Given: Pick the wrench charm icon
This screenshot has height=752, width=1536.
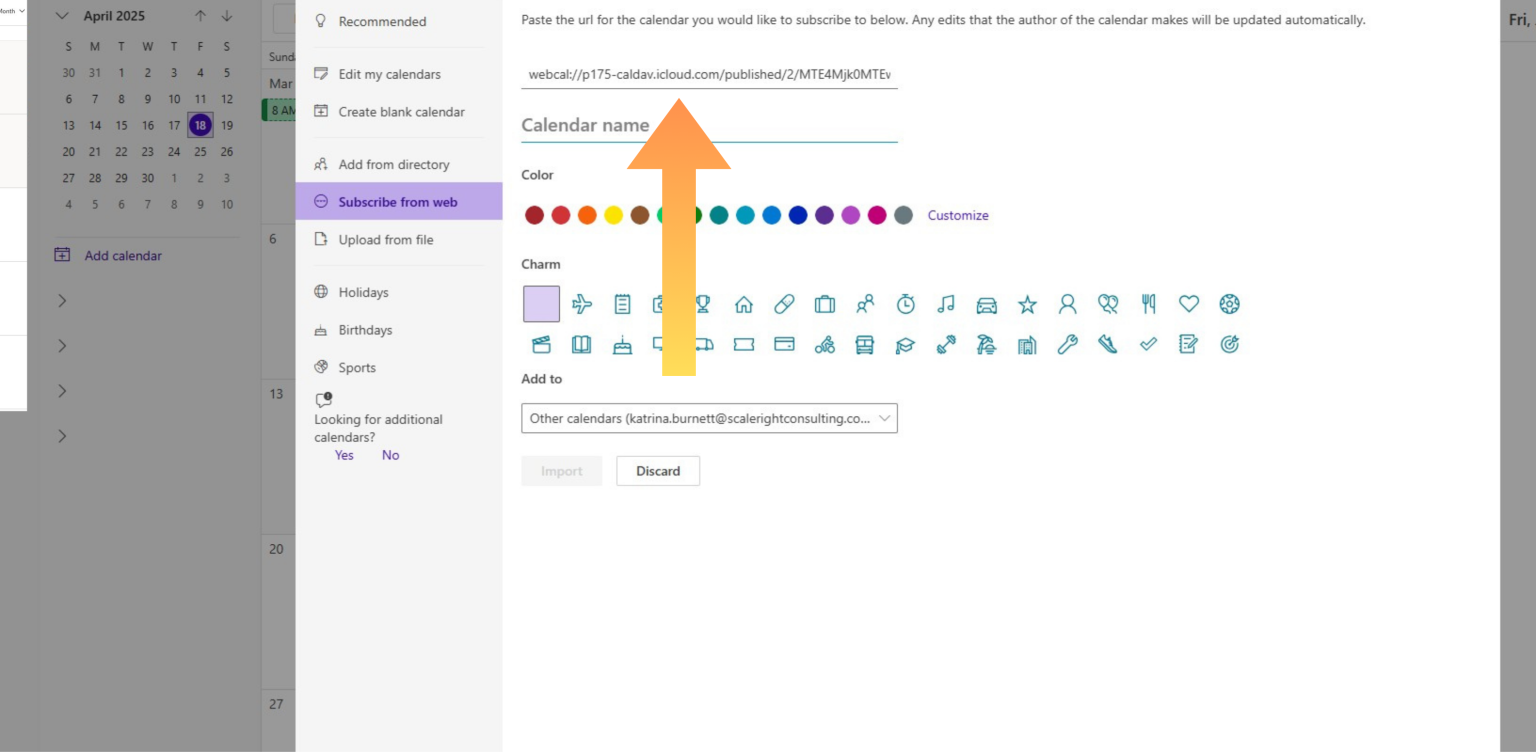Looking at the screenshot, I should (x=1068, y=345).
